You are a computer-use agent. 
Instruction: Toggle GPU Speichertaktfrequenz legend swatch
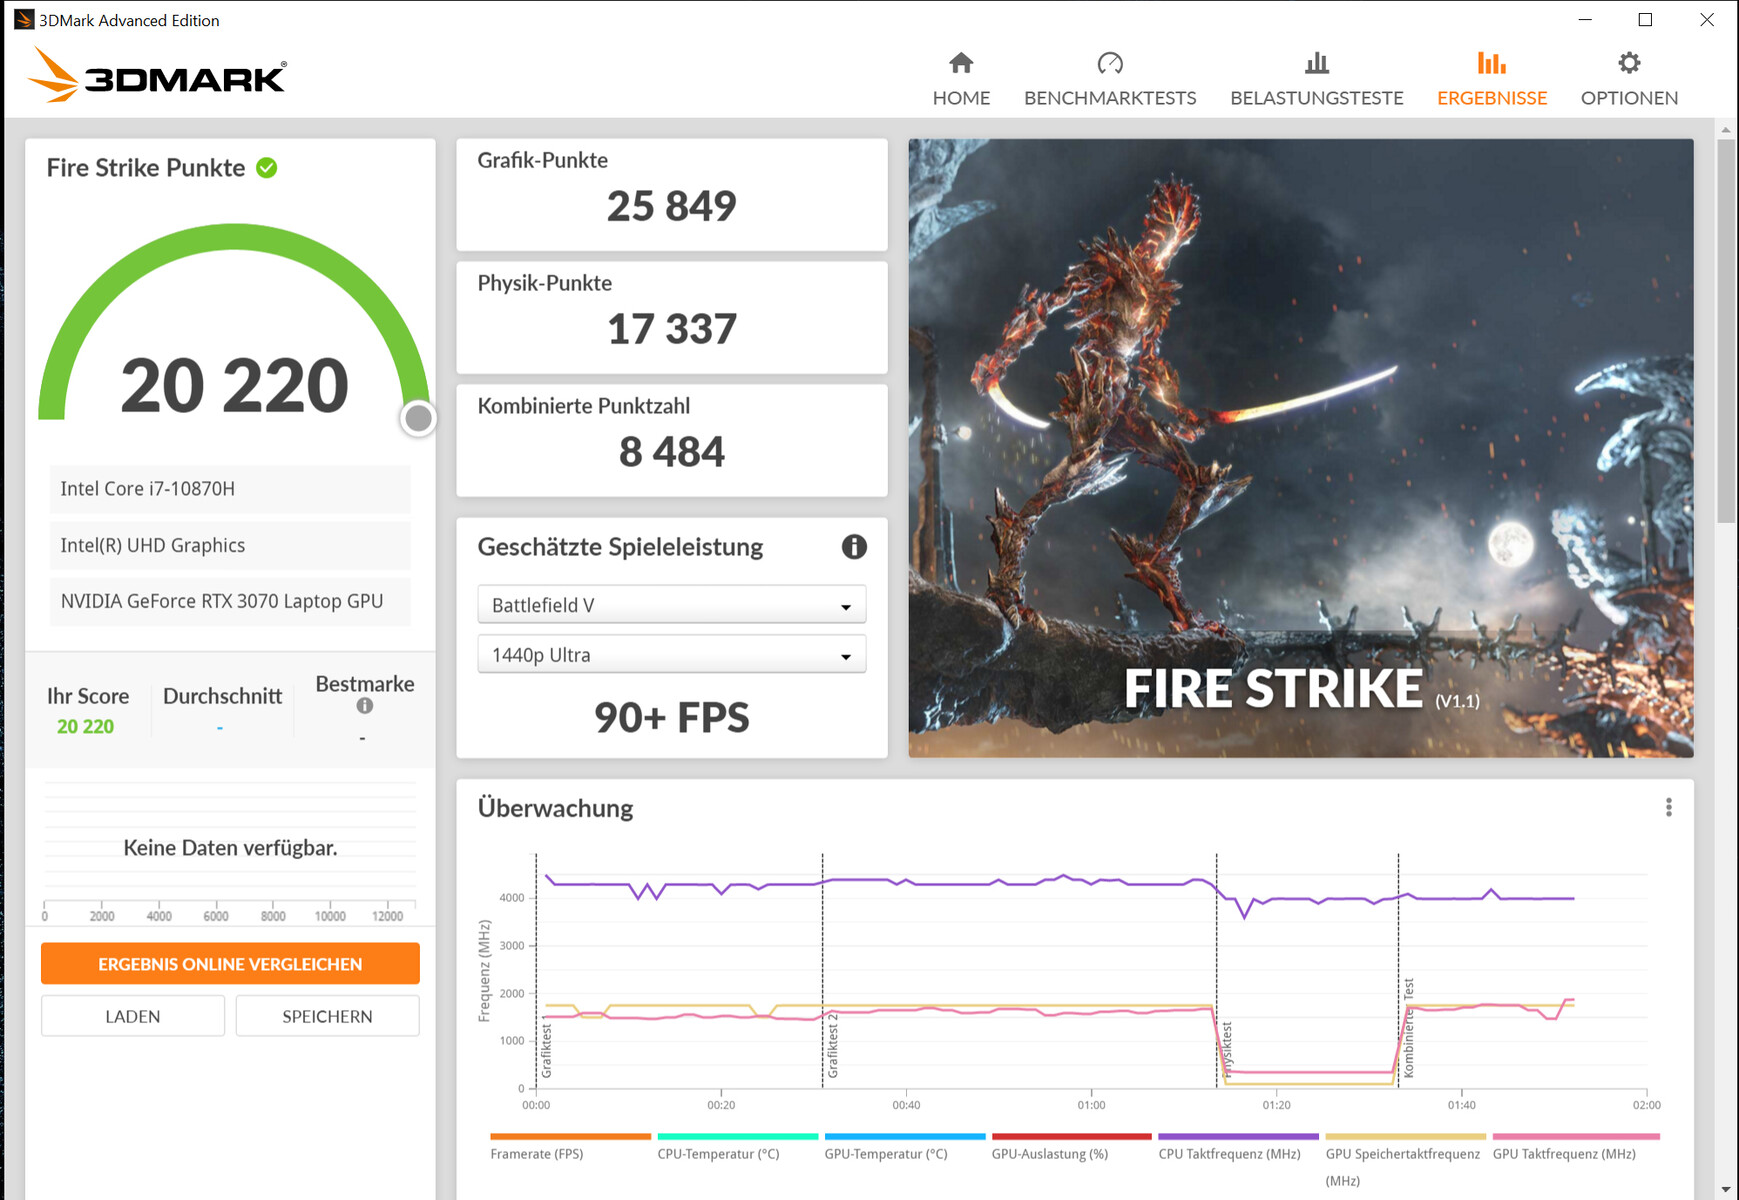[1405, 1137]
